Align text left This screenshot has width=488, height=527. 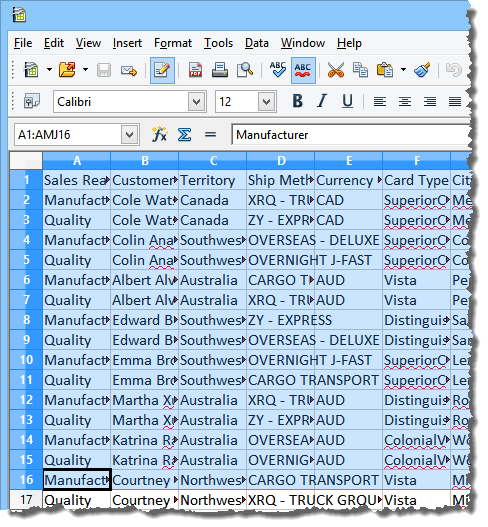pyautogui.click(x=380, y=102)
